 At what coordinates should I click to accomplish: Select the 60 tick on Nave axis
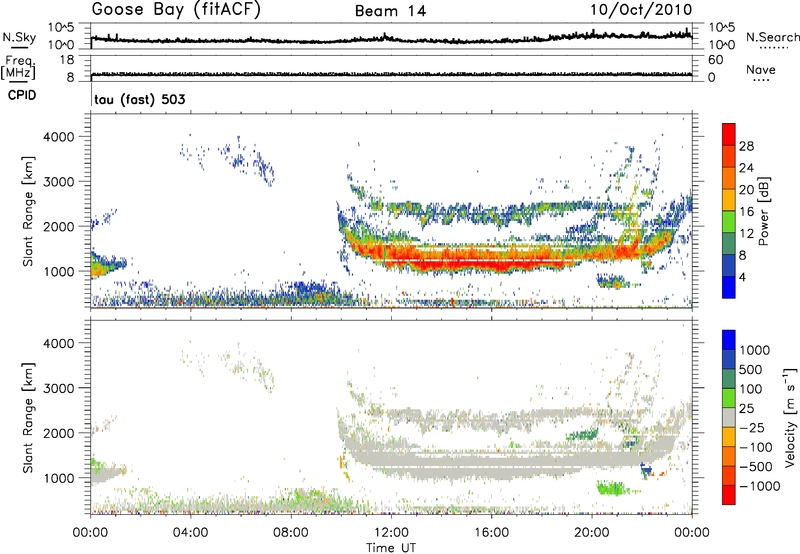click(715, 60)
